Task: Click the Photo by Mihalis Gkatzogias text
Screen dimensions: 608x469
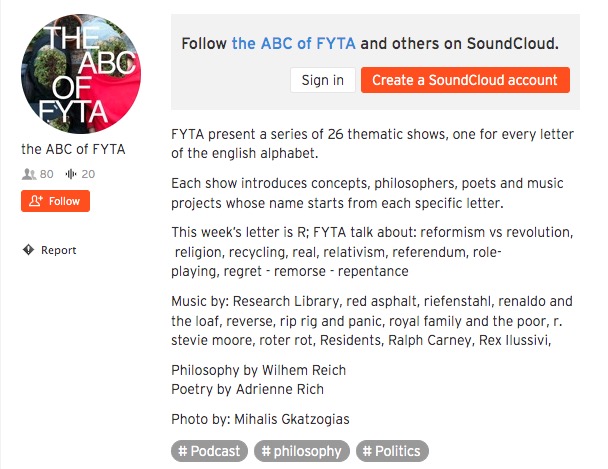Action: pyautogui.click(x=260, y=419)
